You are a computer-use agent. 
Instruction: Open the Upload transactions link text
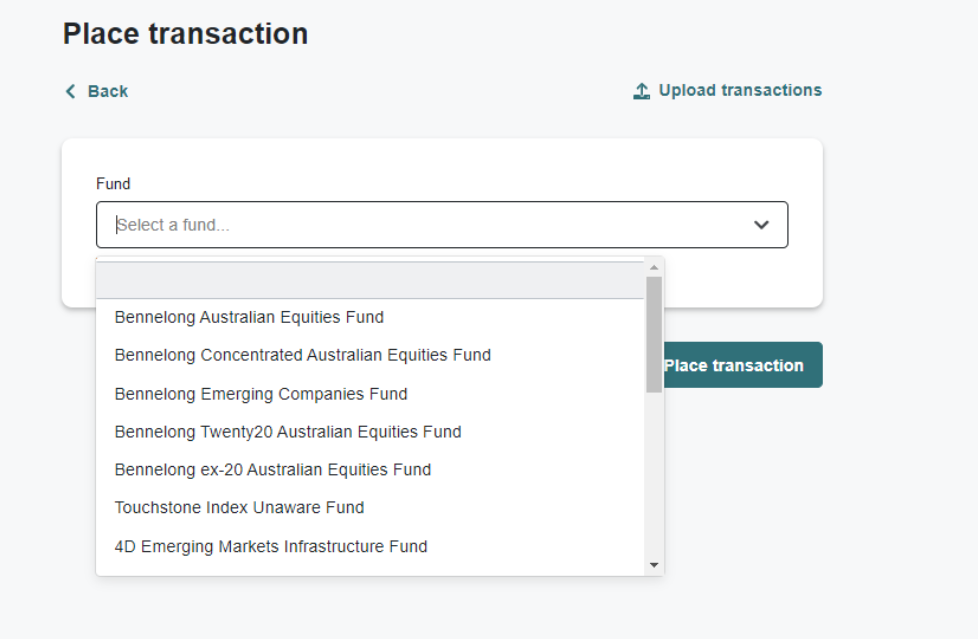coord(740,91)
